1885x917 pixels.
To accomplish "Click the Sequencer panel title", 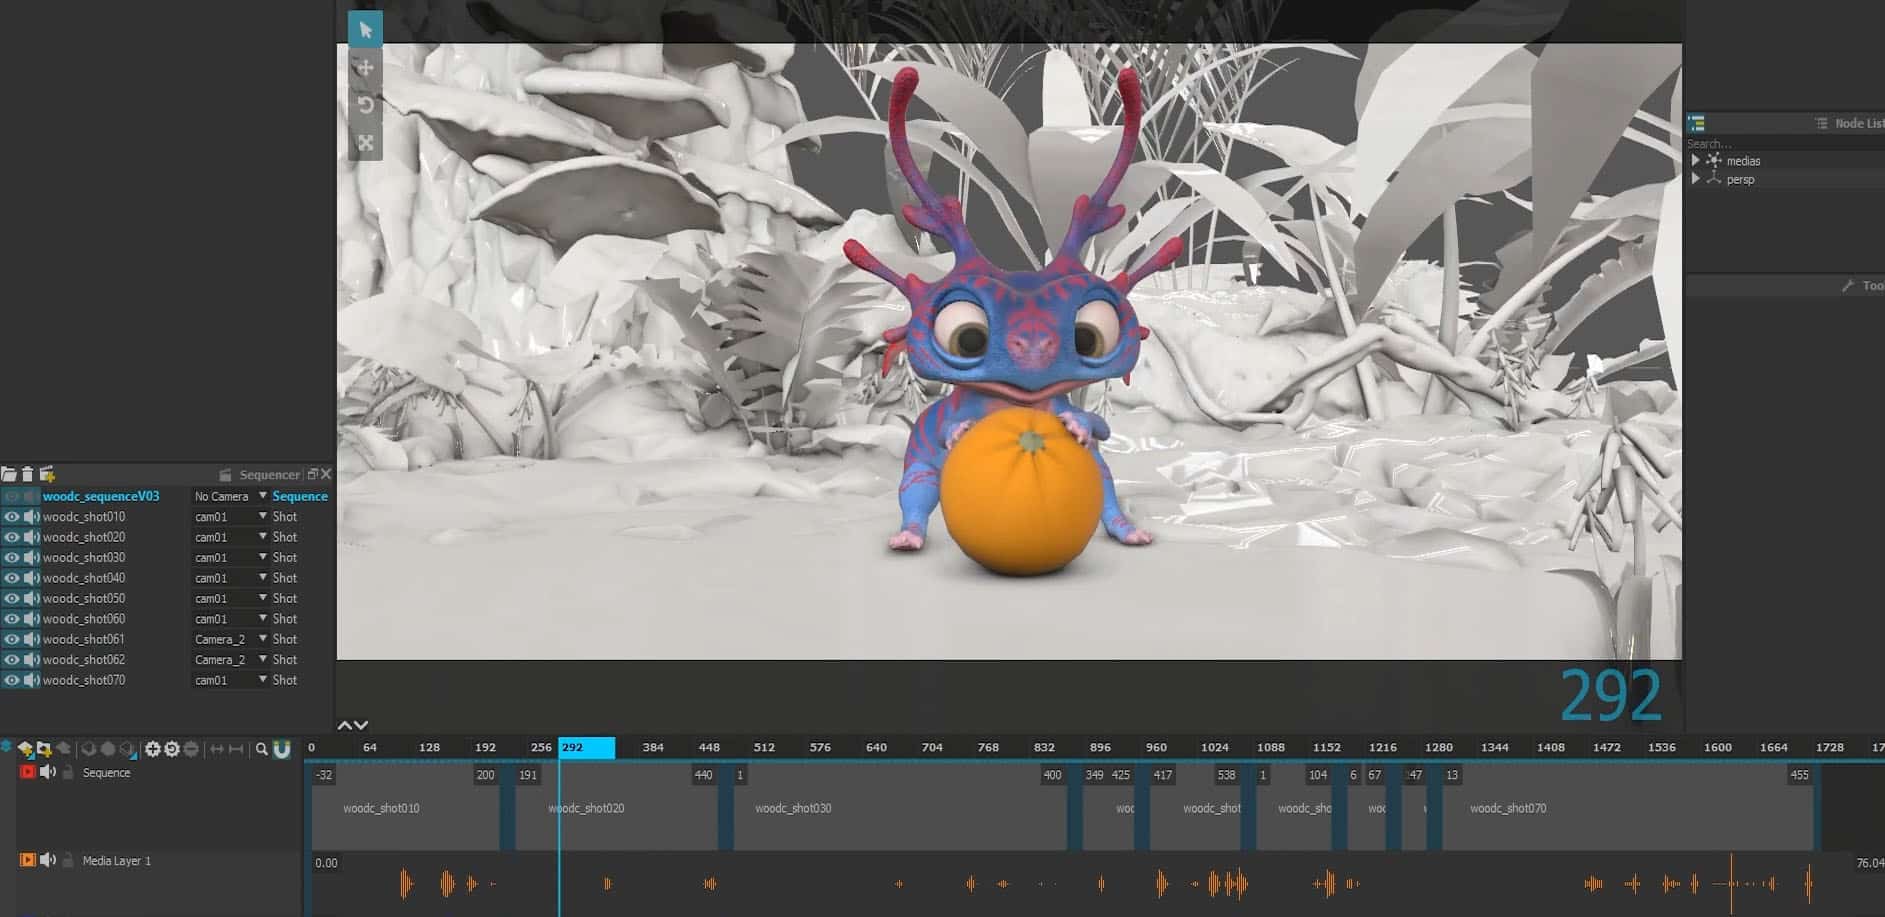I will (269, 474).
